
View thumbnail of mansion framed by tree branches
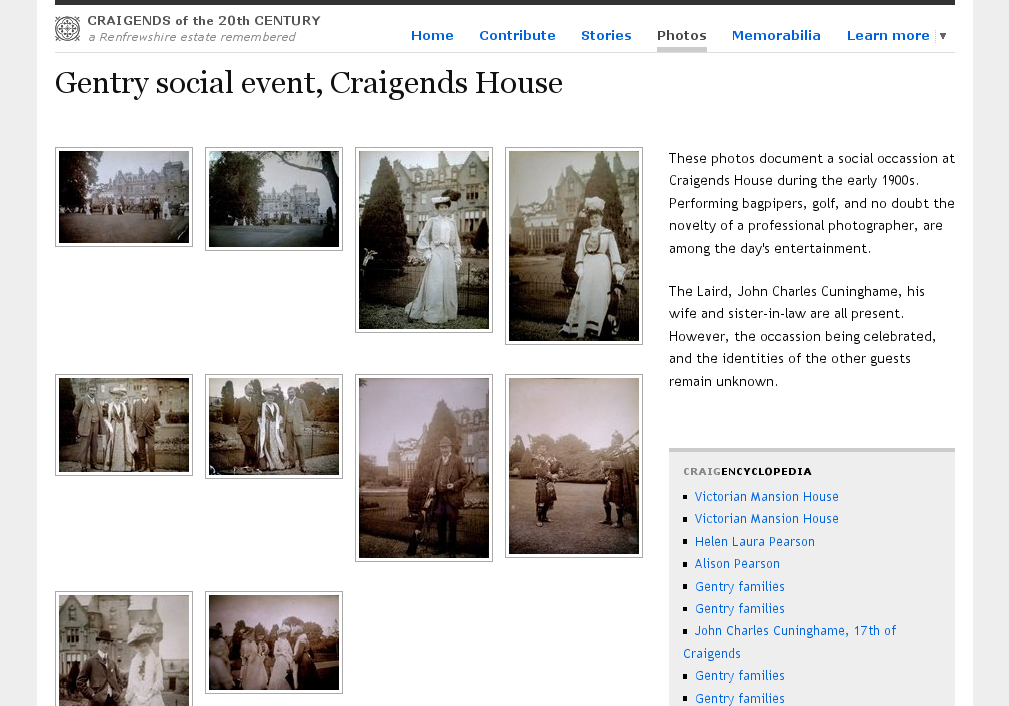point(274,199)
